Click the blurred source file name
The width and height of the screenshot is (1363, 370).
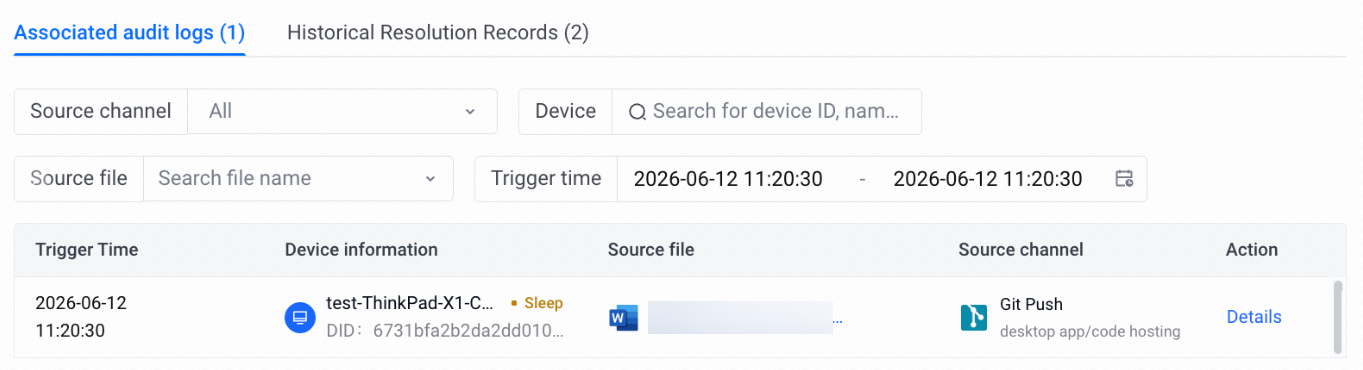coord(740,317)
